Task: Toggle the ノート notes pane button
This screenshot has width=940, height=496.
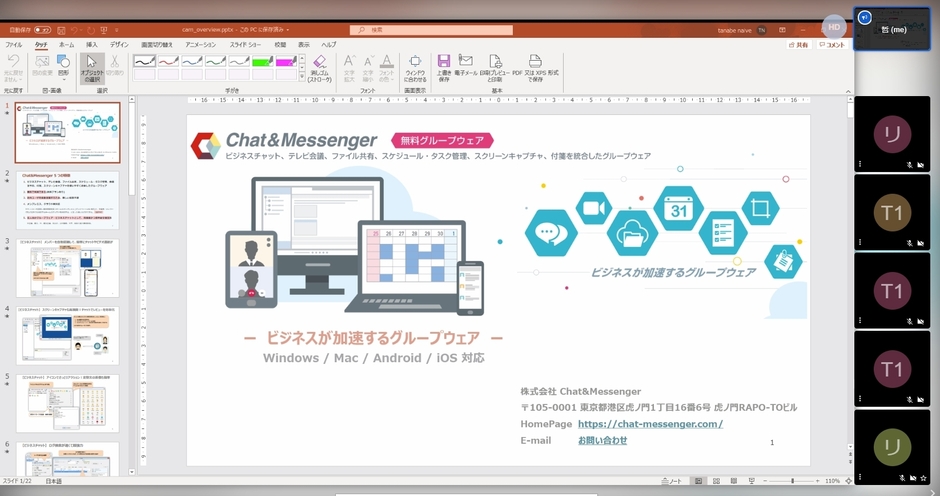Action: click(672, 481)
